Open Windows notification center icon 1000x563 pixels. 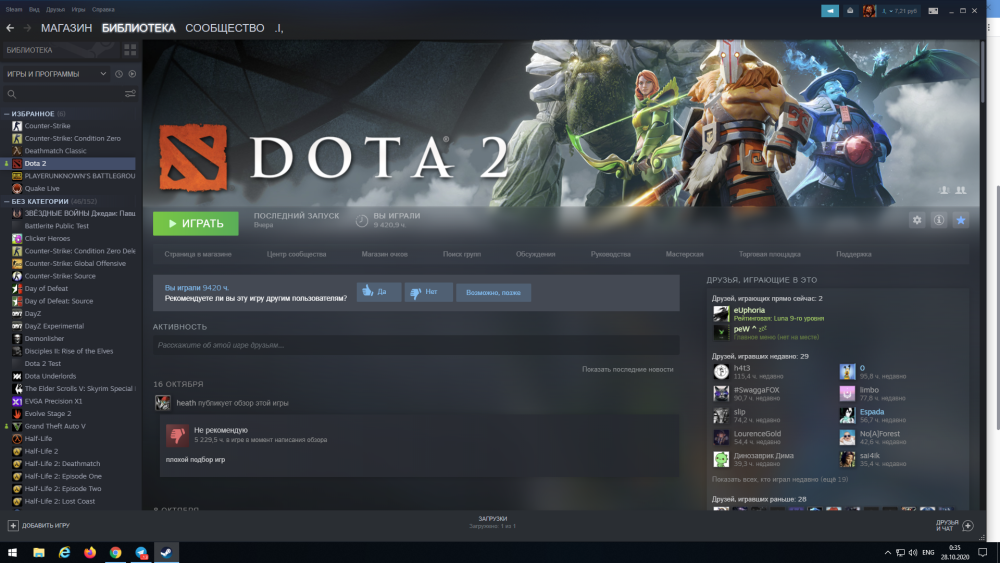(983, 552)
